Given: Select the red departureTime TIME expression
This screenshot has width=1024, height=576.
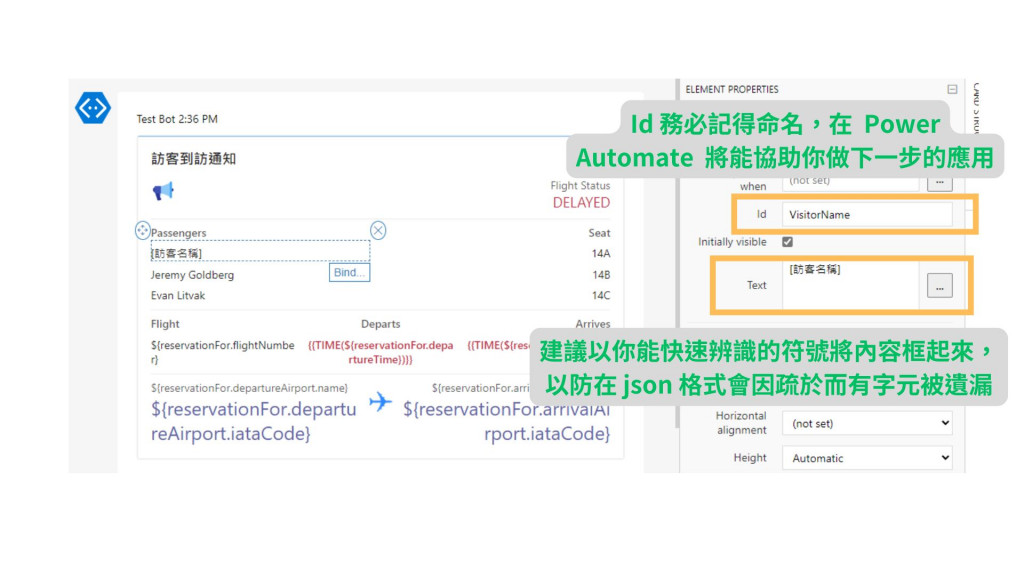Looking at the screenshot, I should [x=381, y=352].
